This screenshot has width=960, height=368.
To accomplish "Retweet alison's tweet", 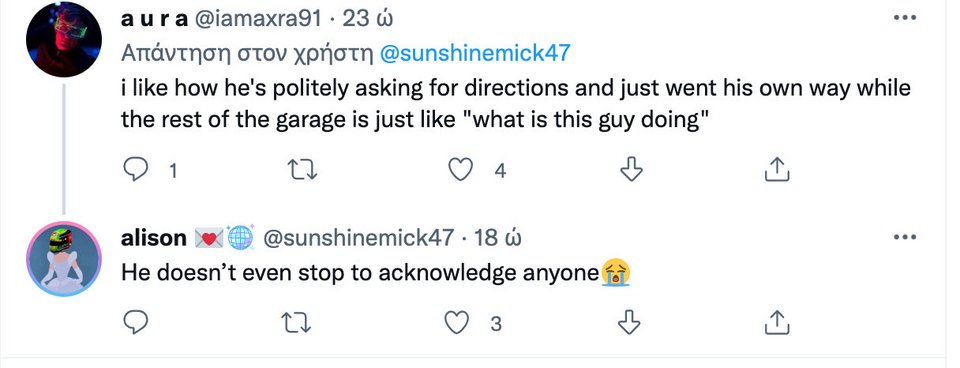I will pos(298,322).
